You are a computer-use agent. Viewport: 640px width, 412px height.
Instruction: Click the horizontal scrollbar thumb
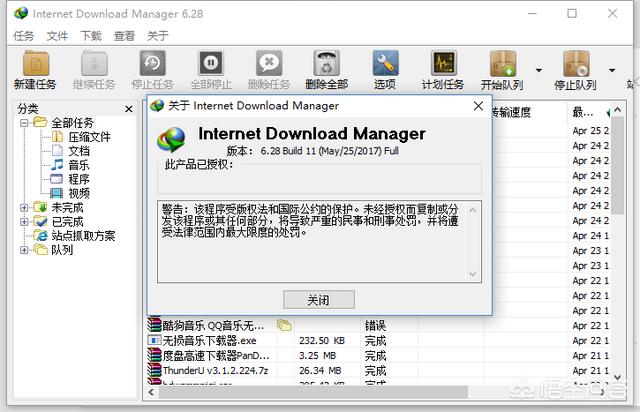313,392
